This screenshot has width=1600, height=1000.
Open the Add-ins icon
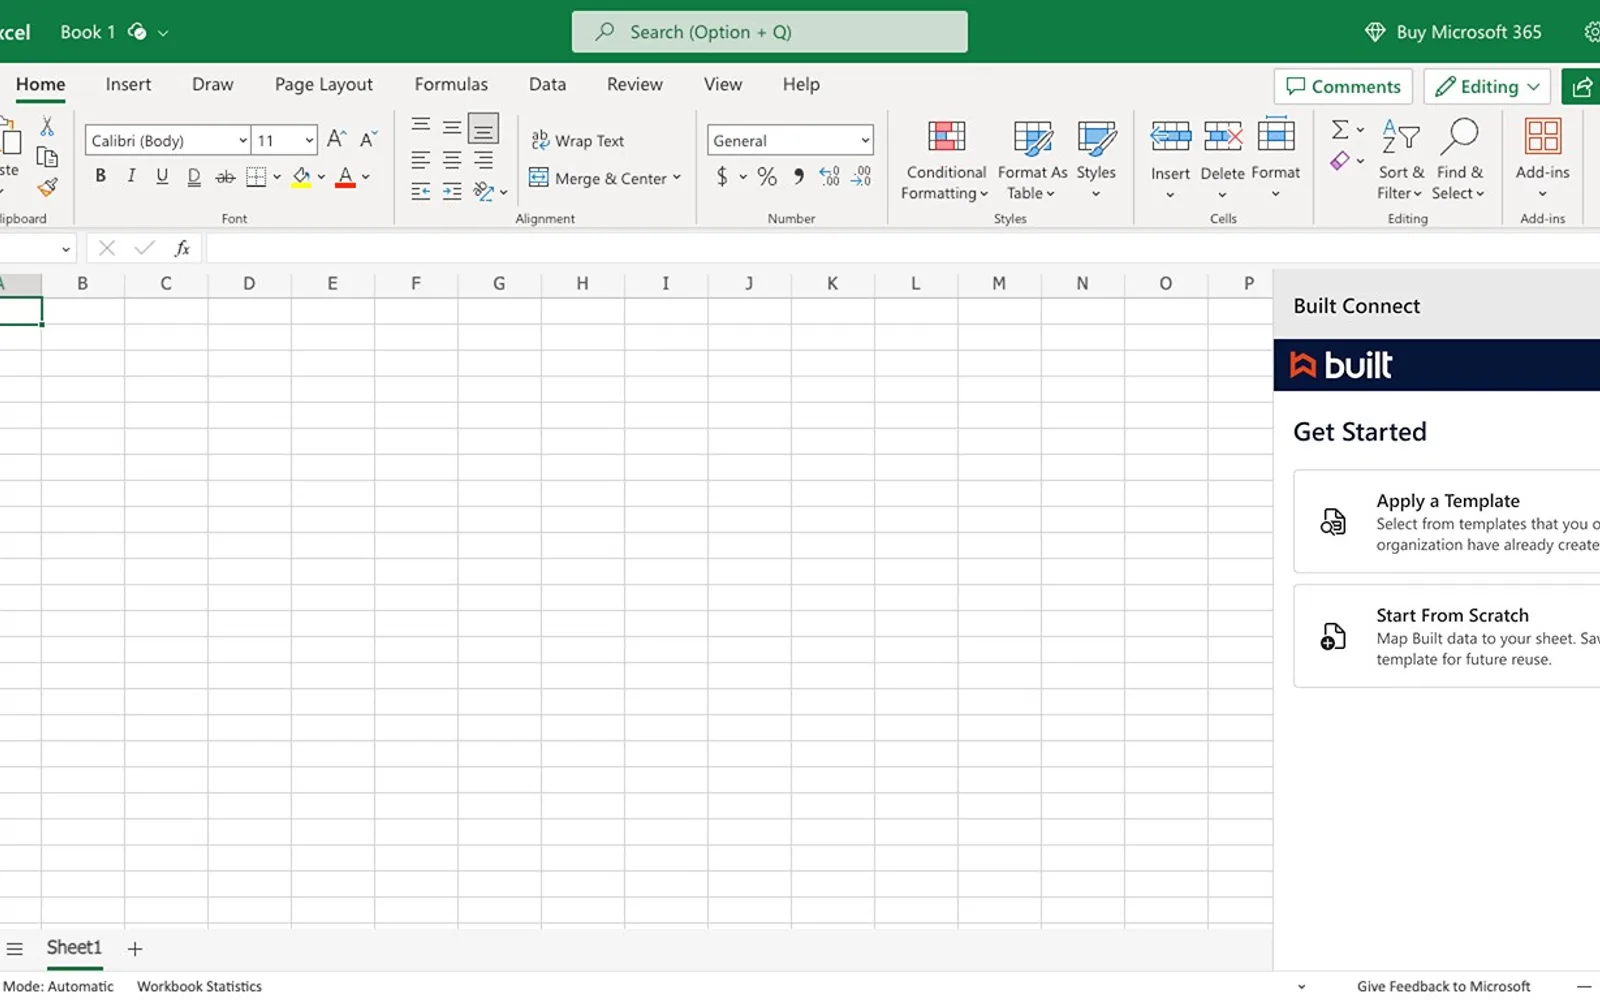pos(1543,137)
